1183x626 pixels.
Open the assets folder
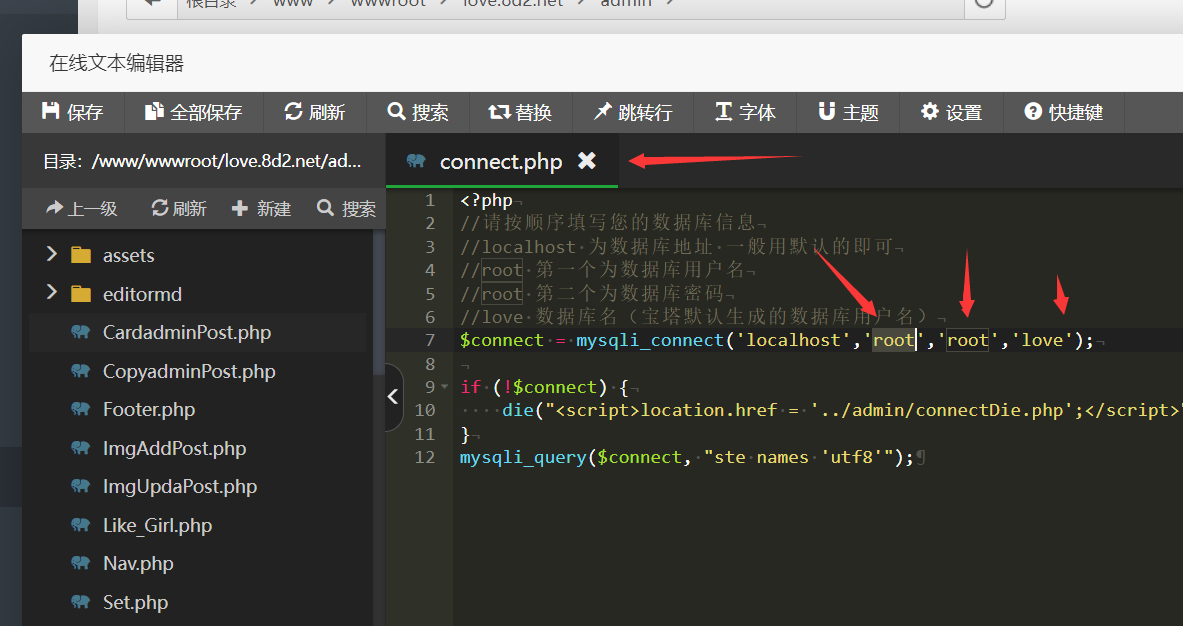[x=128, y=256]
